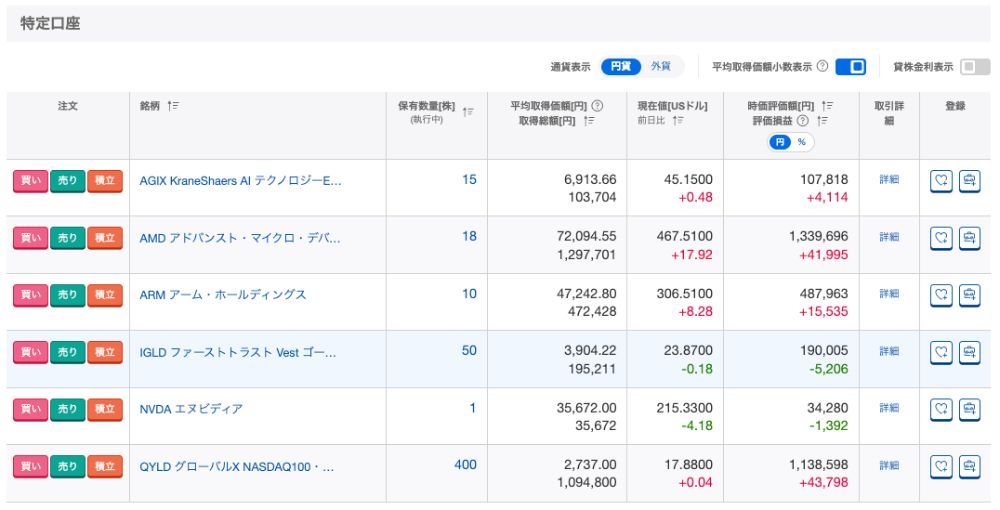
Task: Add IGLD to favorites with heart icon
Action: [941, 352]
